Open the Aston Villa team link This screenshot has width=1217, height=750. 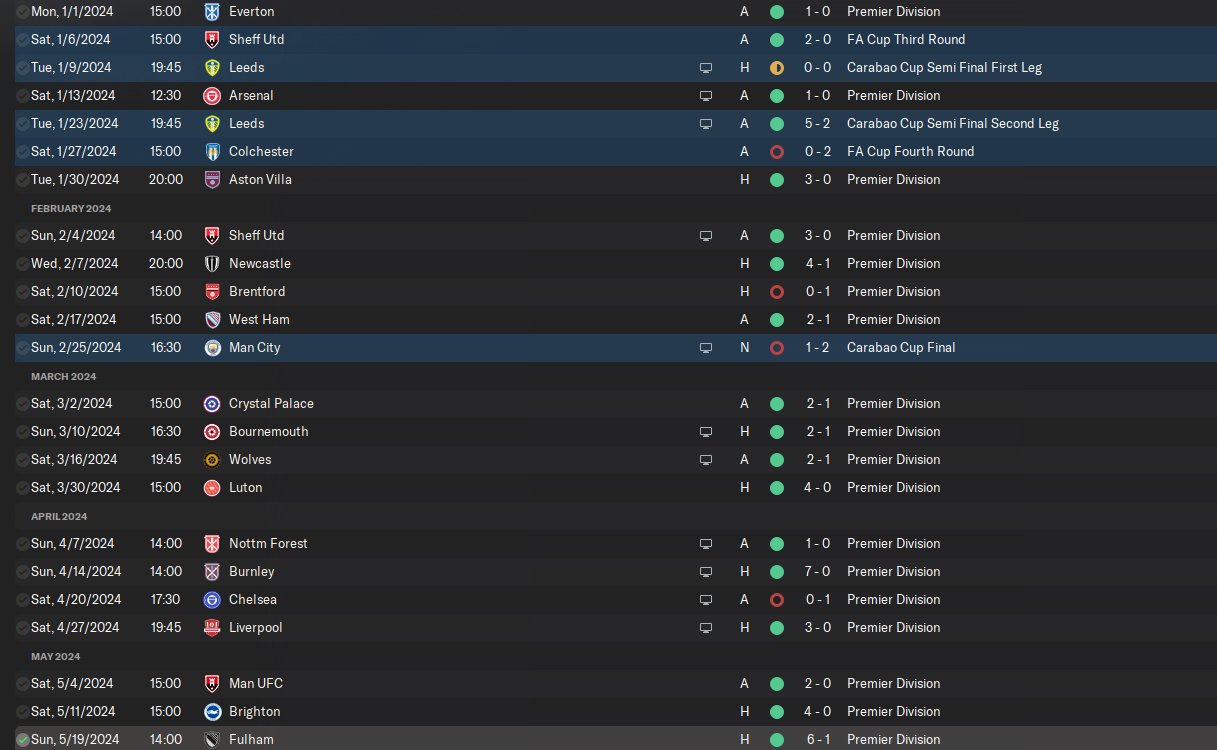260,180
